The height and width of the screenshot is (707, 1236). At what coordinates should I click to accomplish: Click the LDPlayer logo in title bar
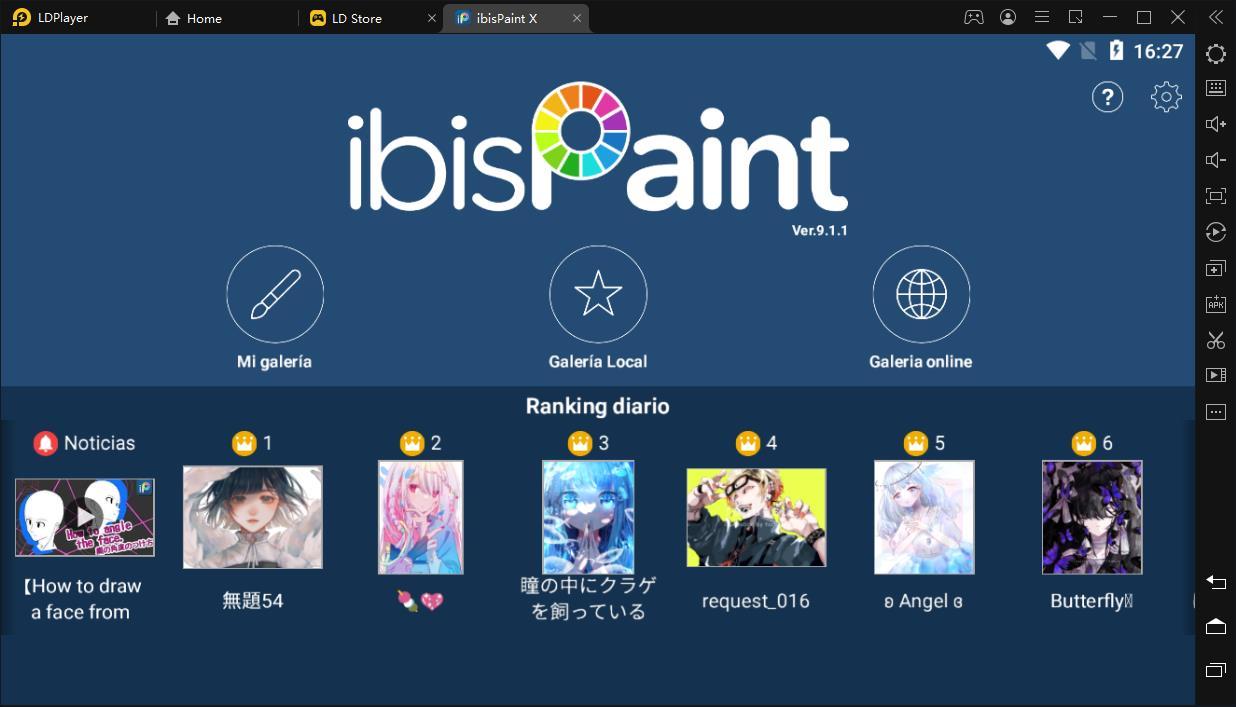[x=22, y=18]
